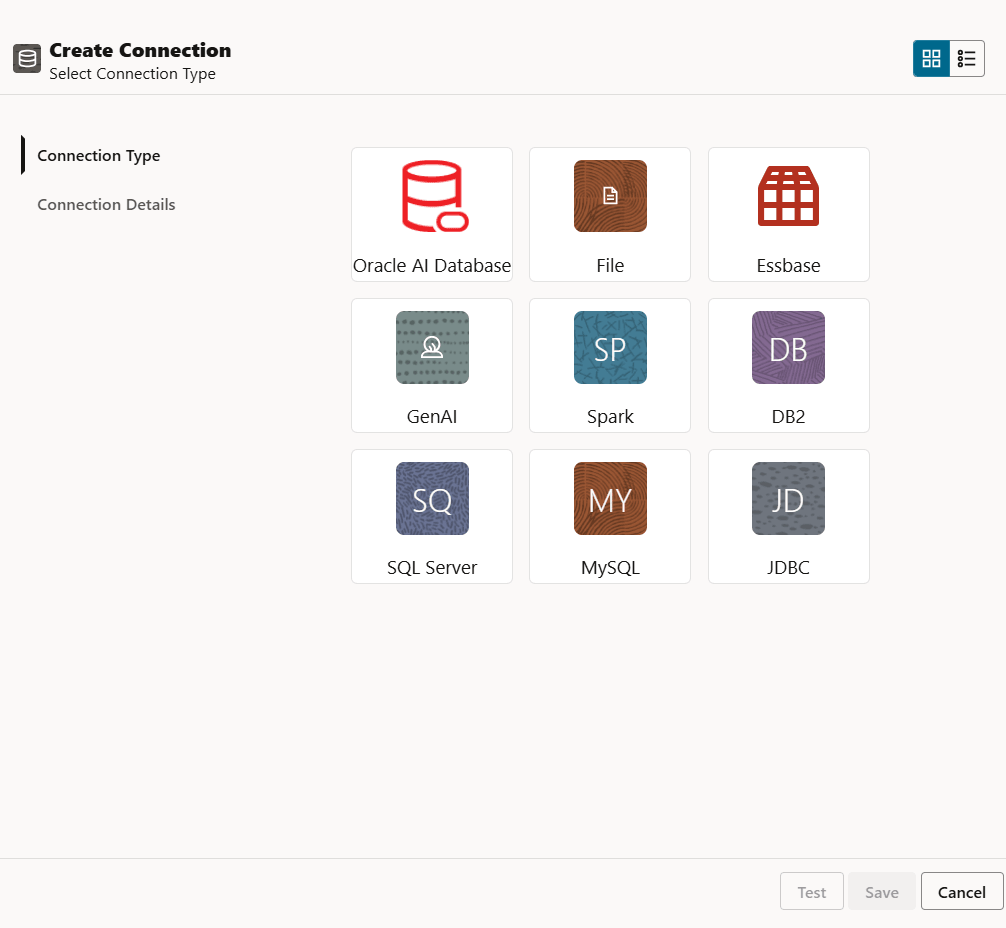Click the "Create Connection" title

[x=140, y=50]
